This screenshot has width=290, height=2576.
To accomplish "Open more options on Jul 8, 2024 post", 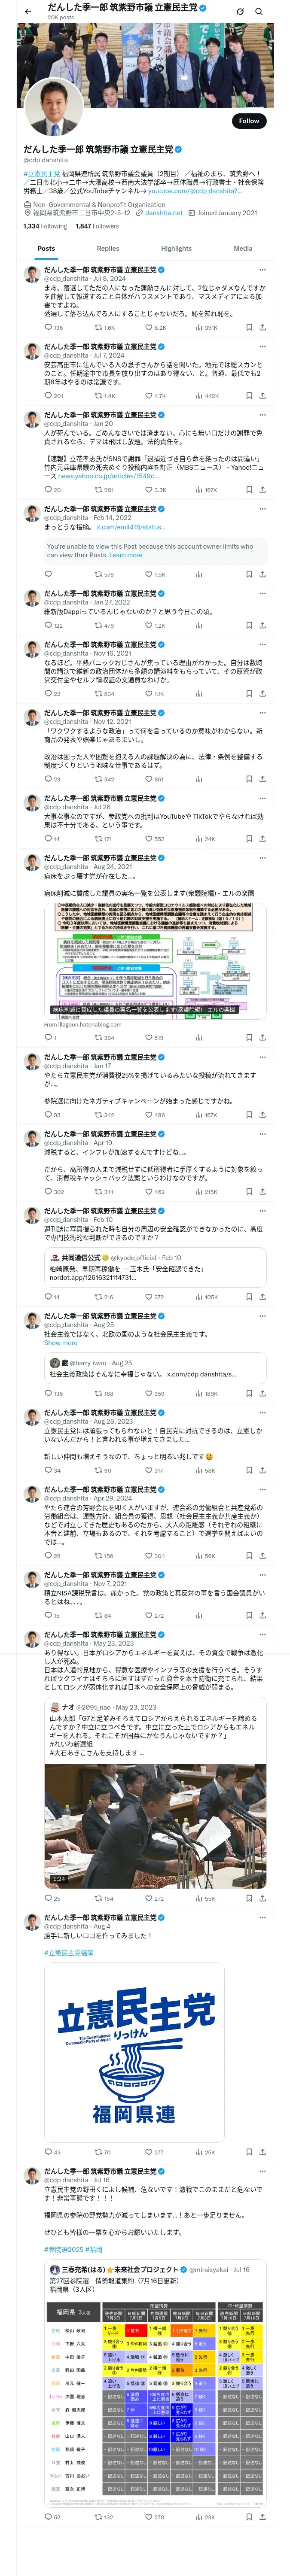I will click(x=262, y=270).
